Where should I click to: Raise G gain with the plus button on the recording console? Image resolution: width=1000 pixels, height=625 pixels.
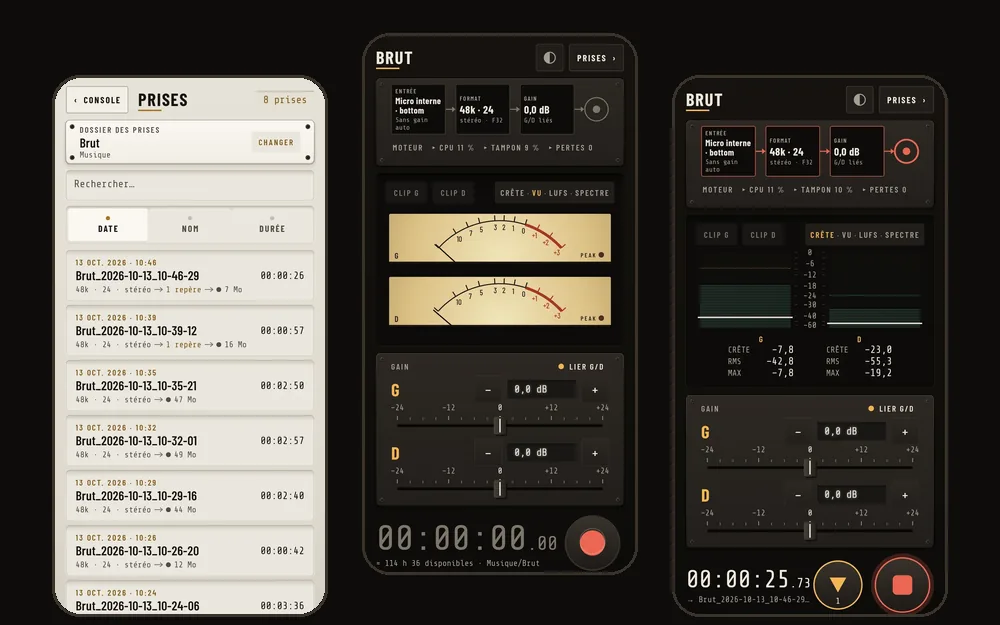904,432
